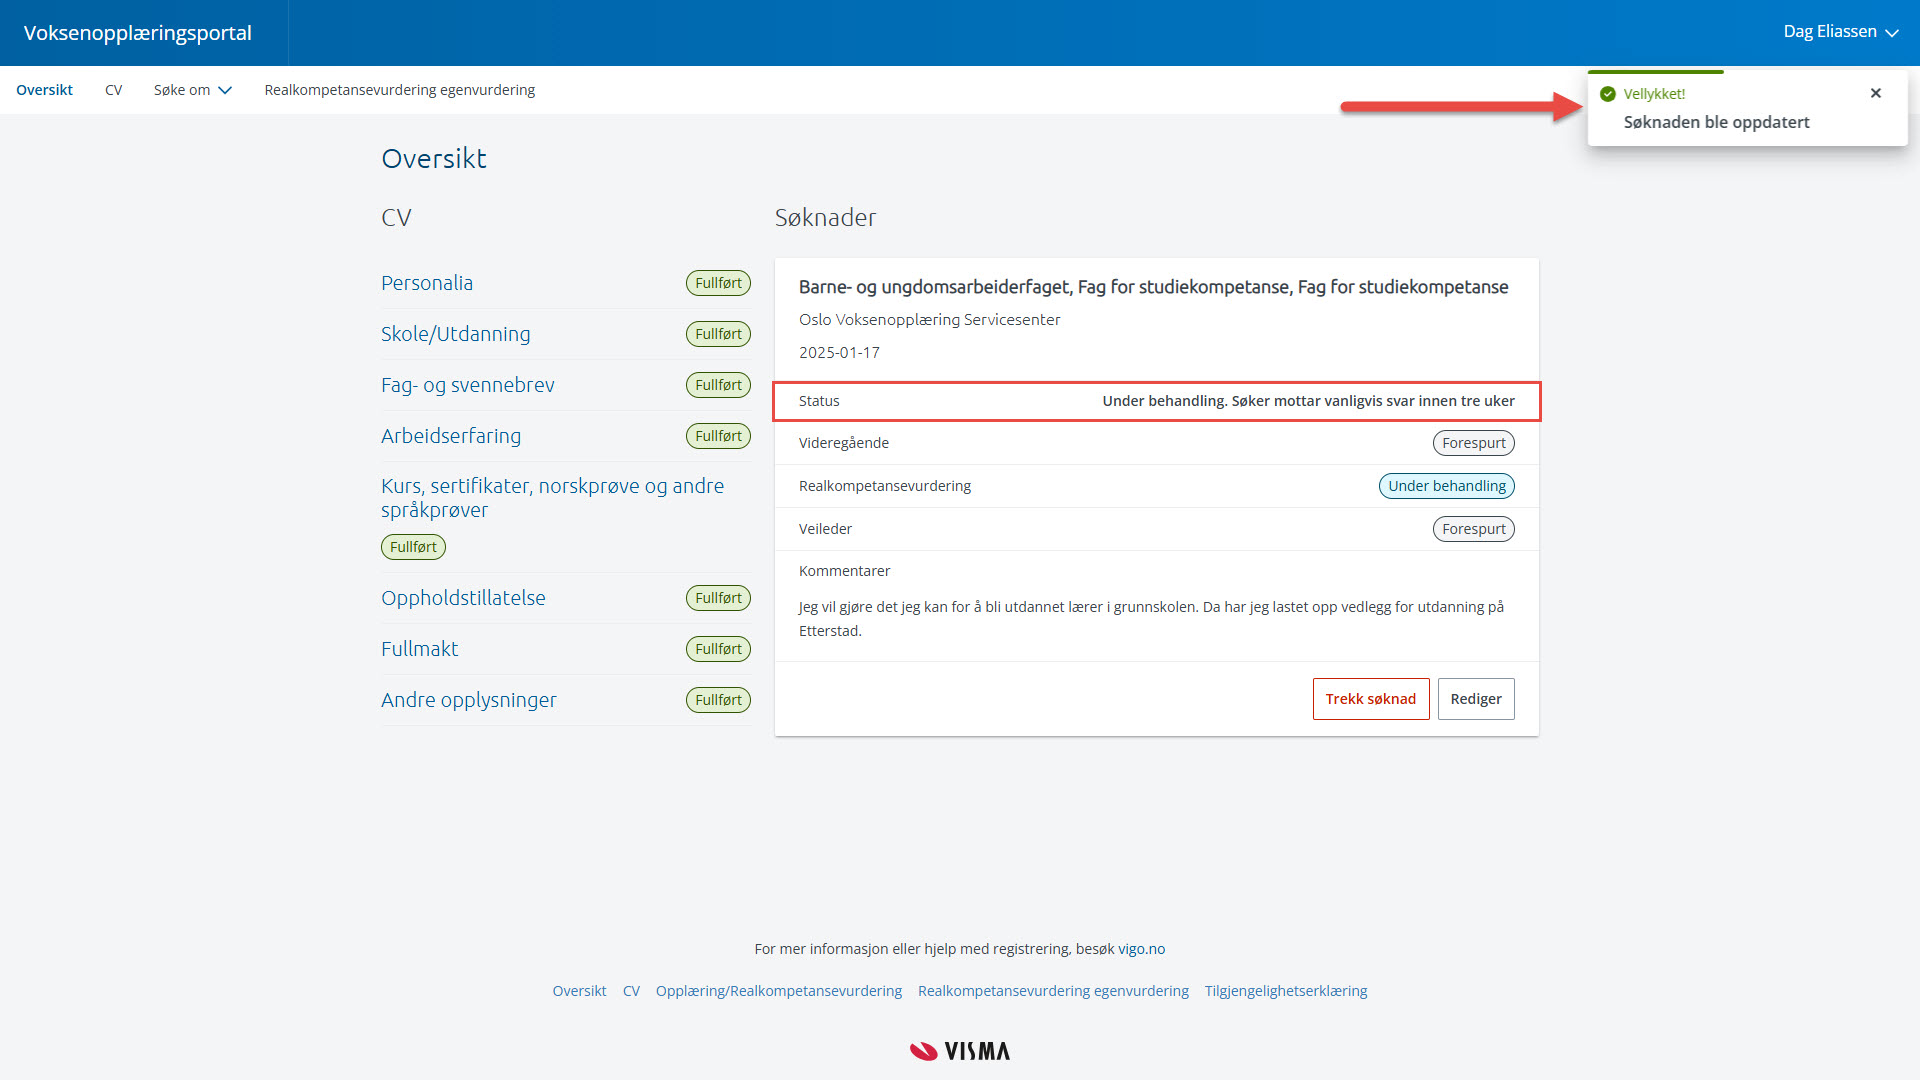This screenshot has width=1920, height=1080.
Task: Visit the vigo.no help link
Action: coord(1141,949)
